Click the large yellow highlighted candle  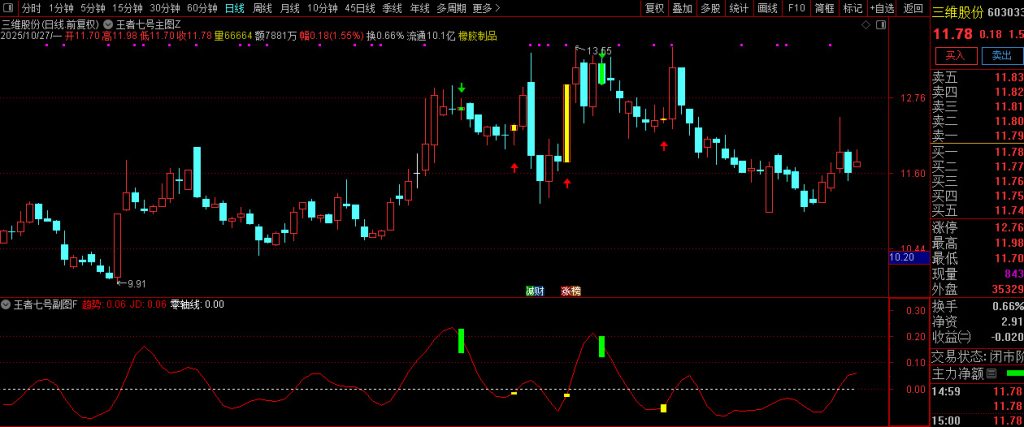567,123
